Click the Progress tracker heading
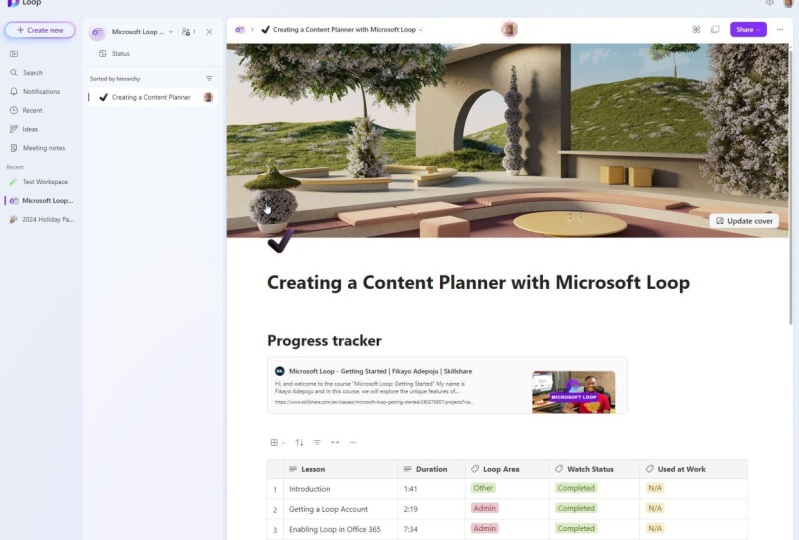The height and width of the screenshot is (540, 799). (324, 340)
